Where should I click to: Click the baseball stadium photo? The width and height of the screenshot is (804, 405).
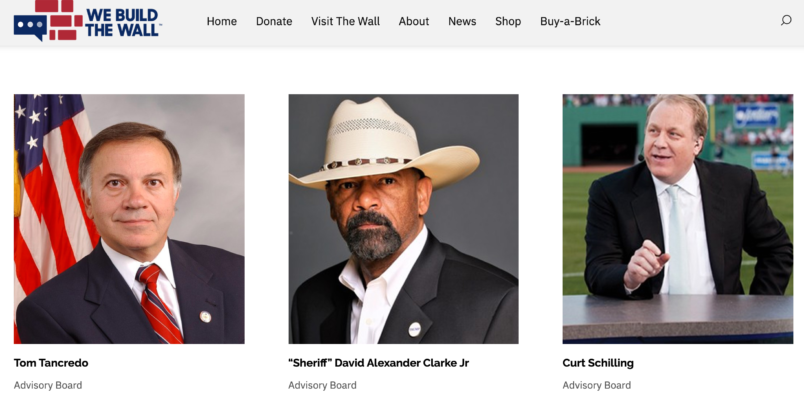(678, 219)
